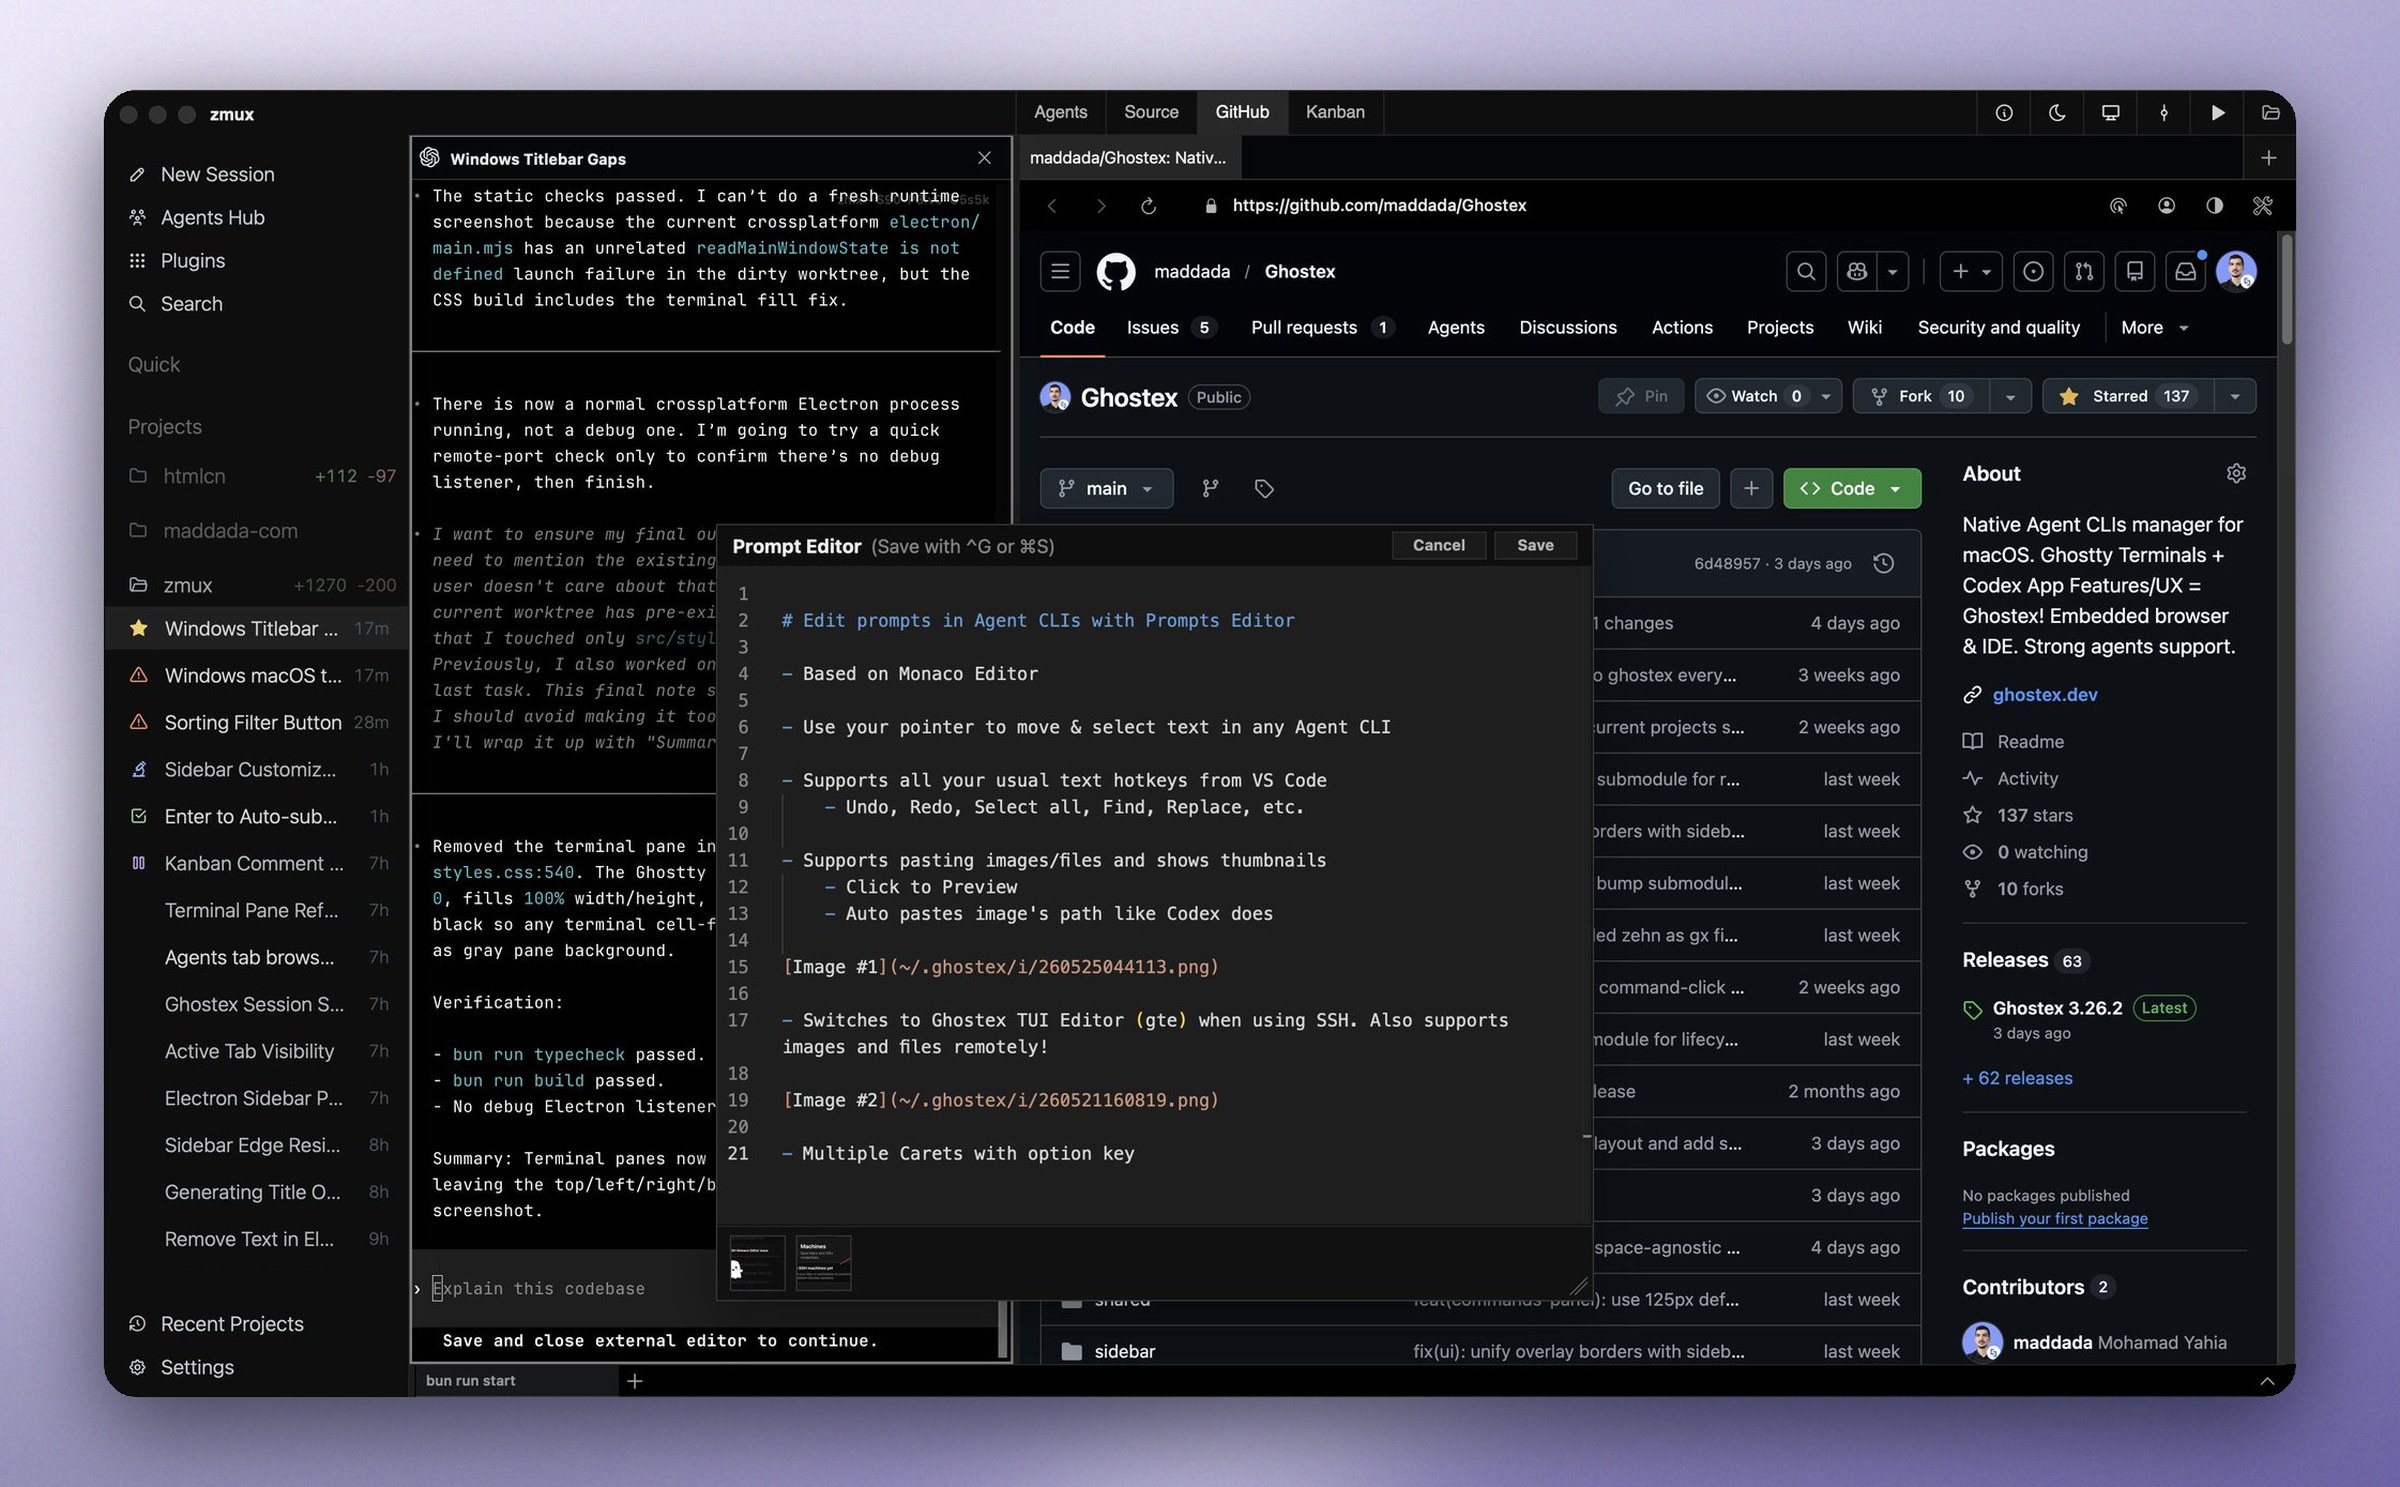Image resolution: width=2400 pixels, height=1487 pixels.
Task: Expand the Starred lists dropdown
Action: [2235, 397]
